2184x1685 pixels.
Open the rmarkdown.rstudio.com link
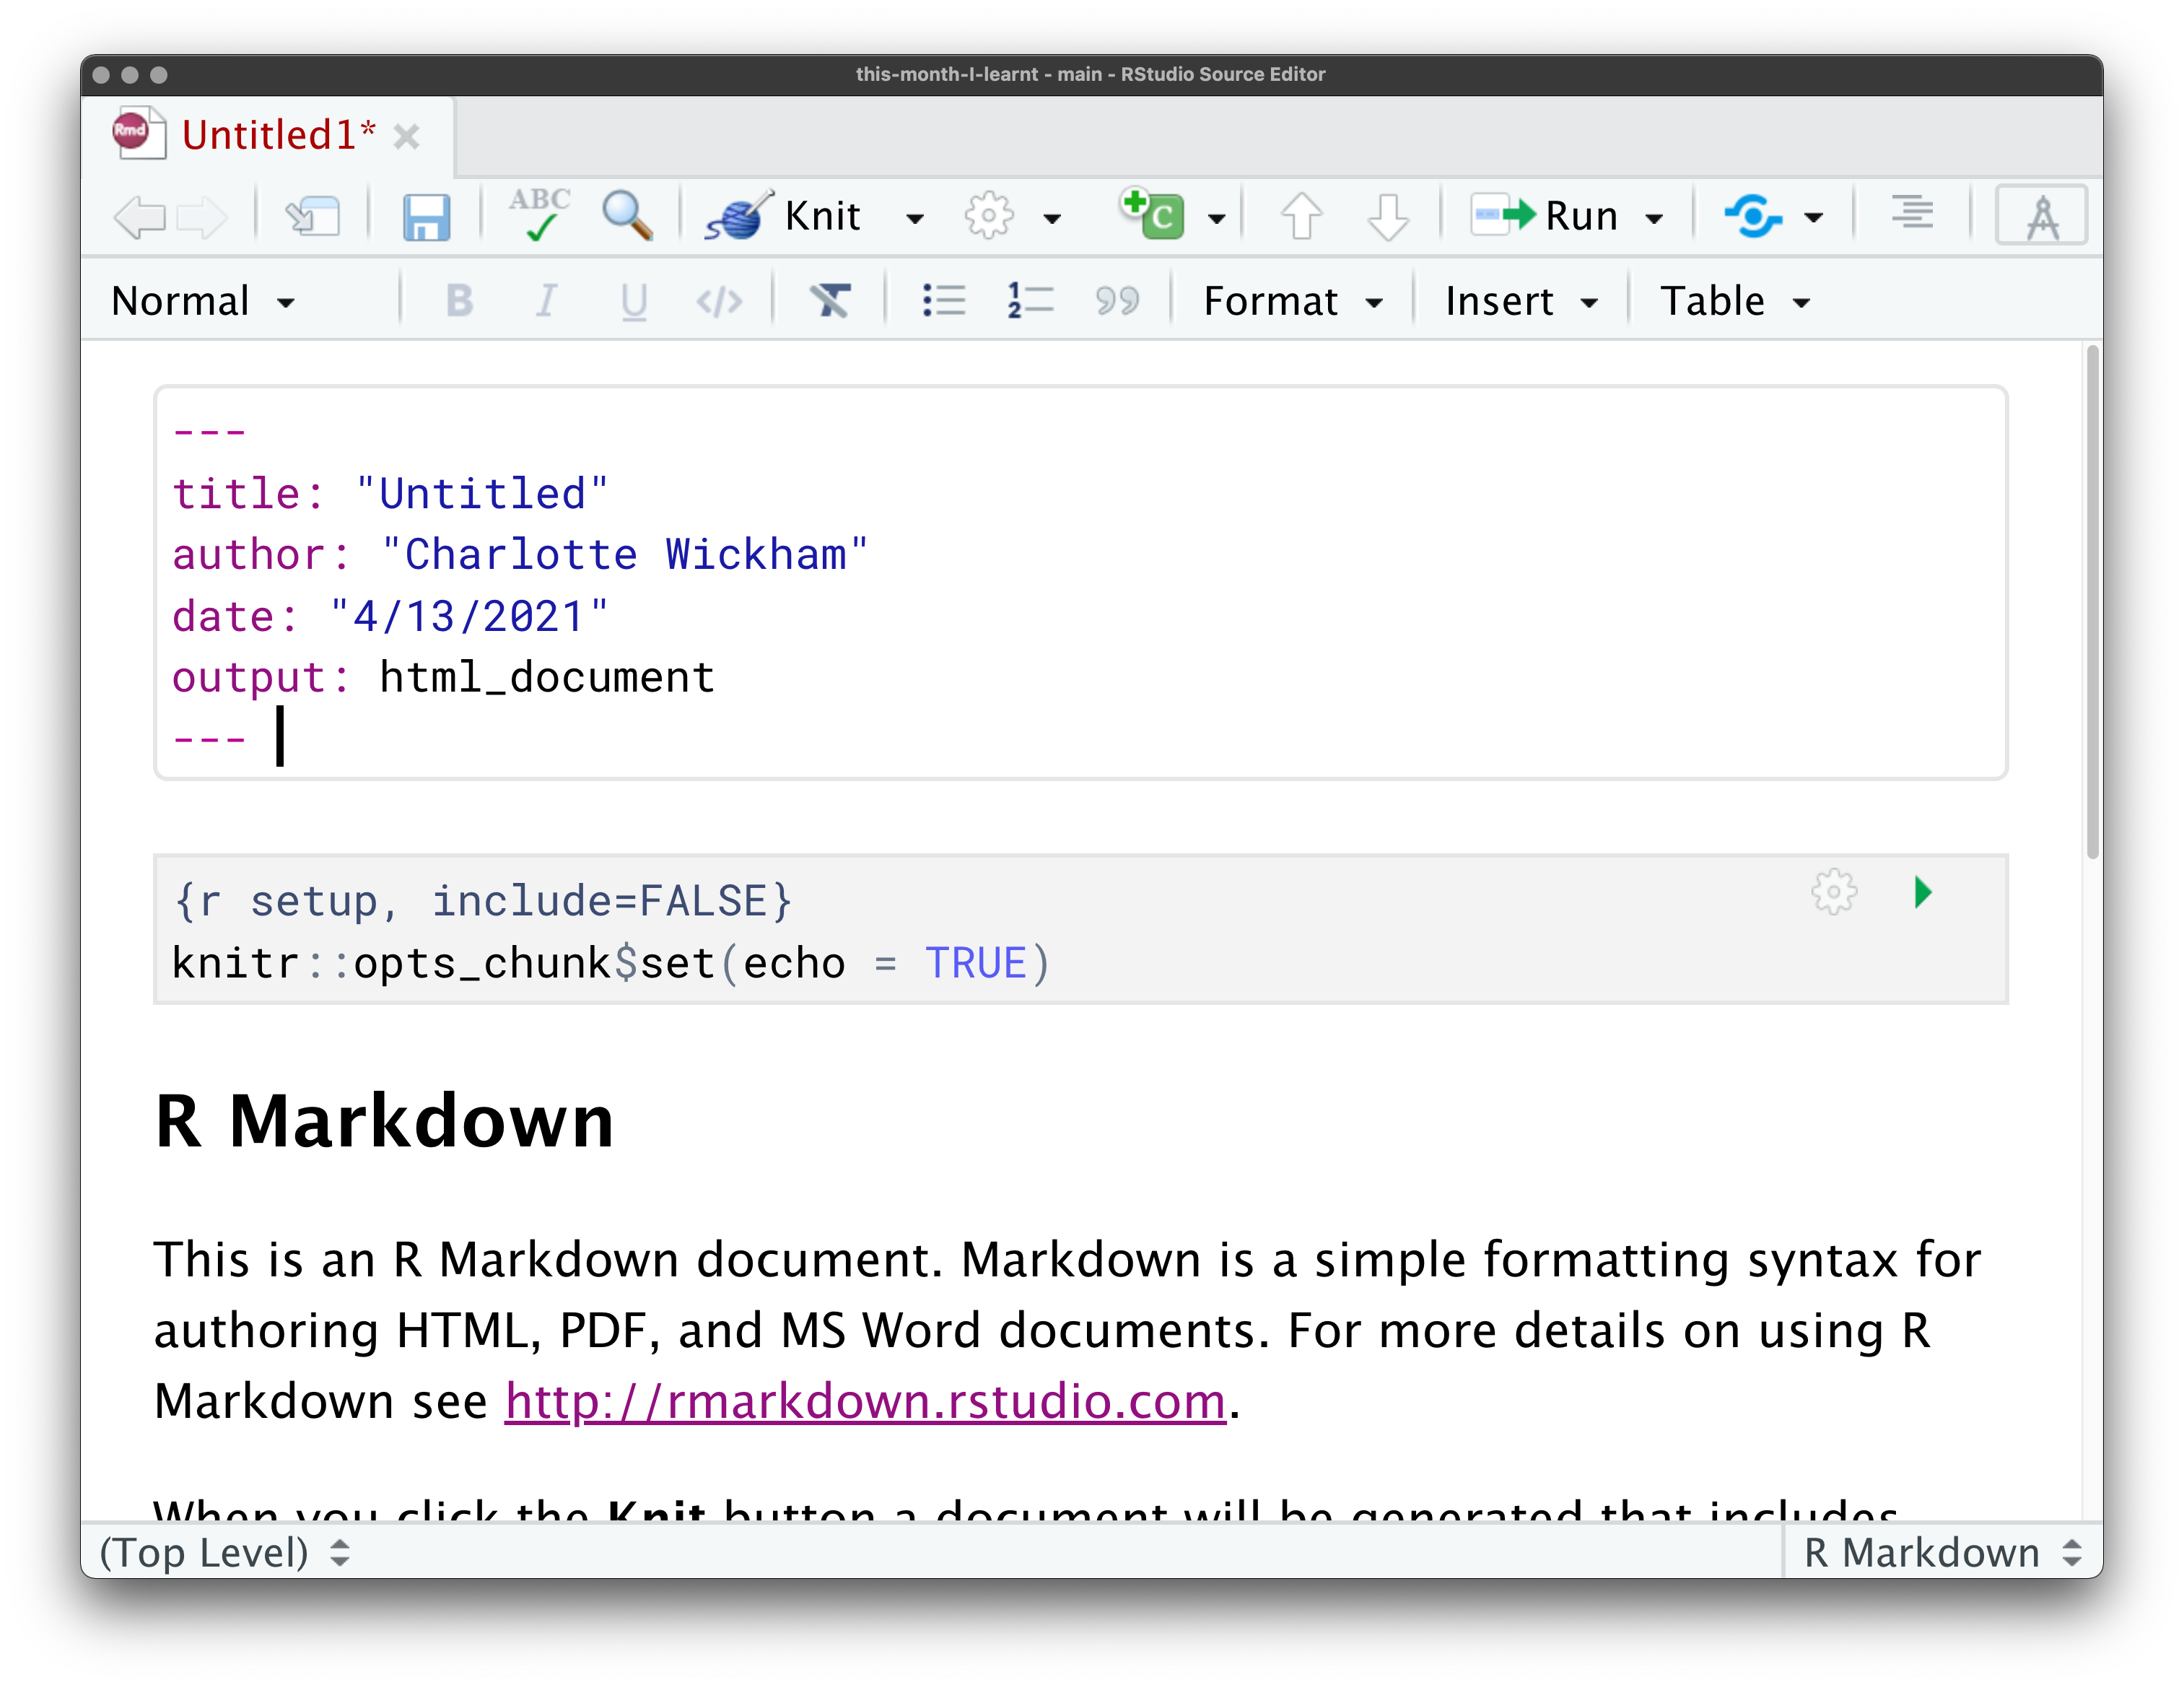pyautogui.click(x=865, y=1401)
